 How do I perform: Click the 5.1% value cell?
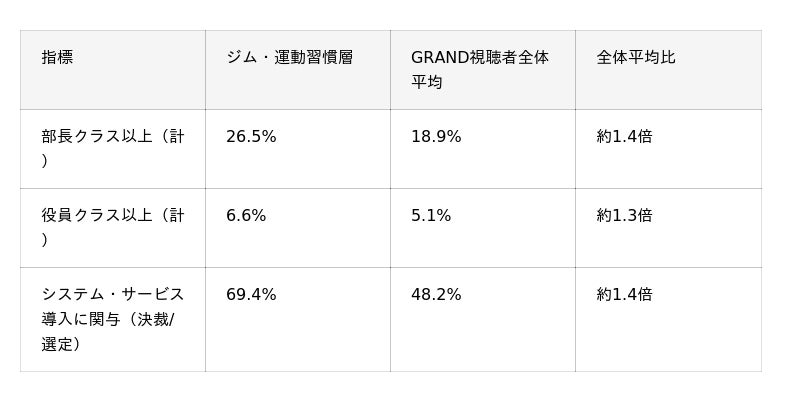[x=483, y=228]
